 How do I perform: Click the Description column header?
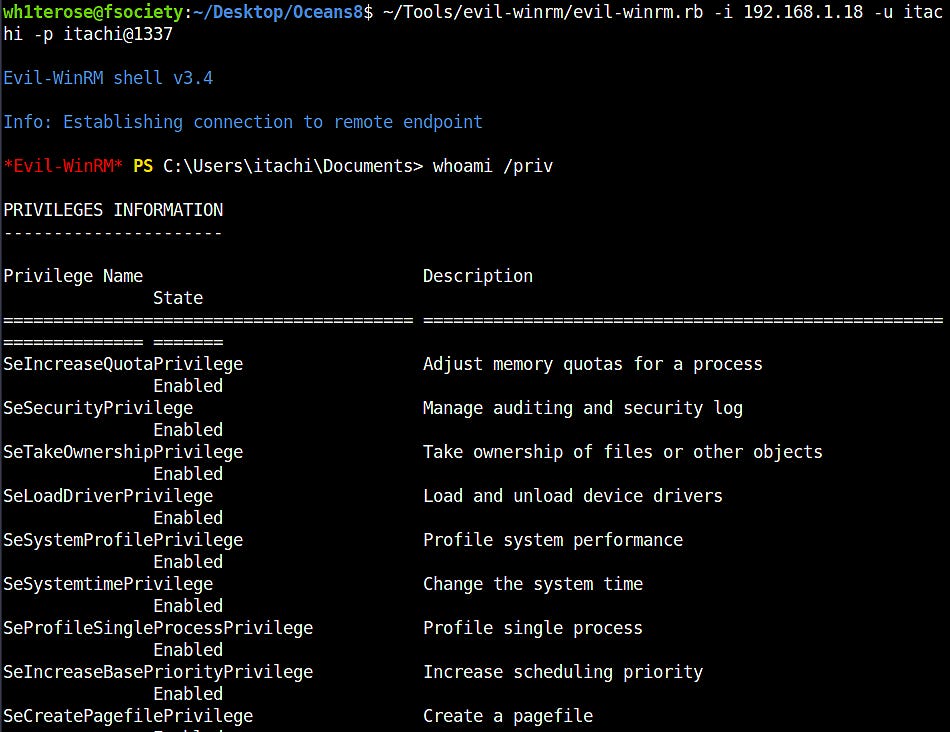[478, 276]
